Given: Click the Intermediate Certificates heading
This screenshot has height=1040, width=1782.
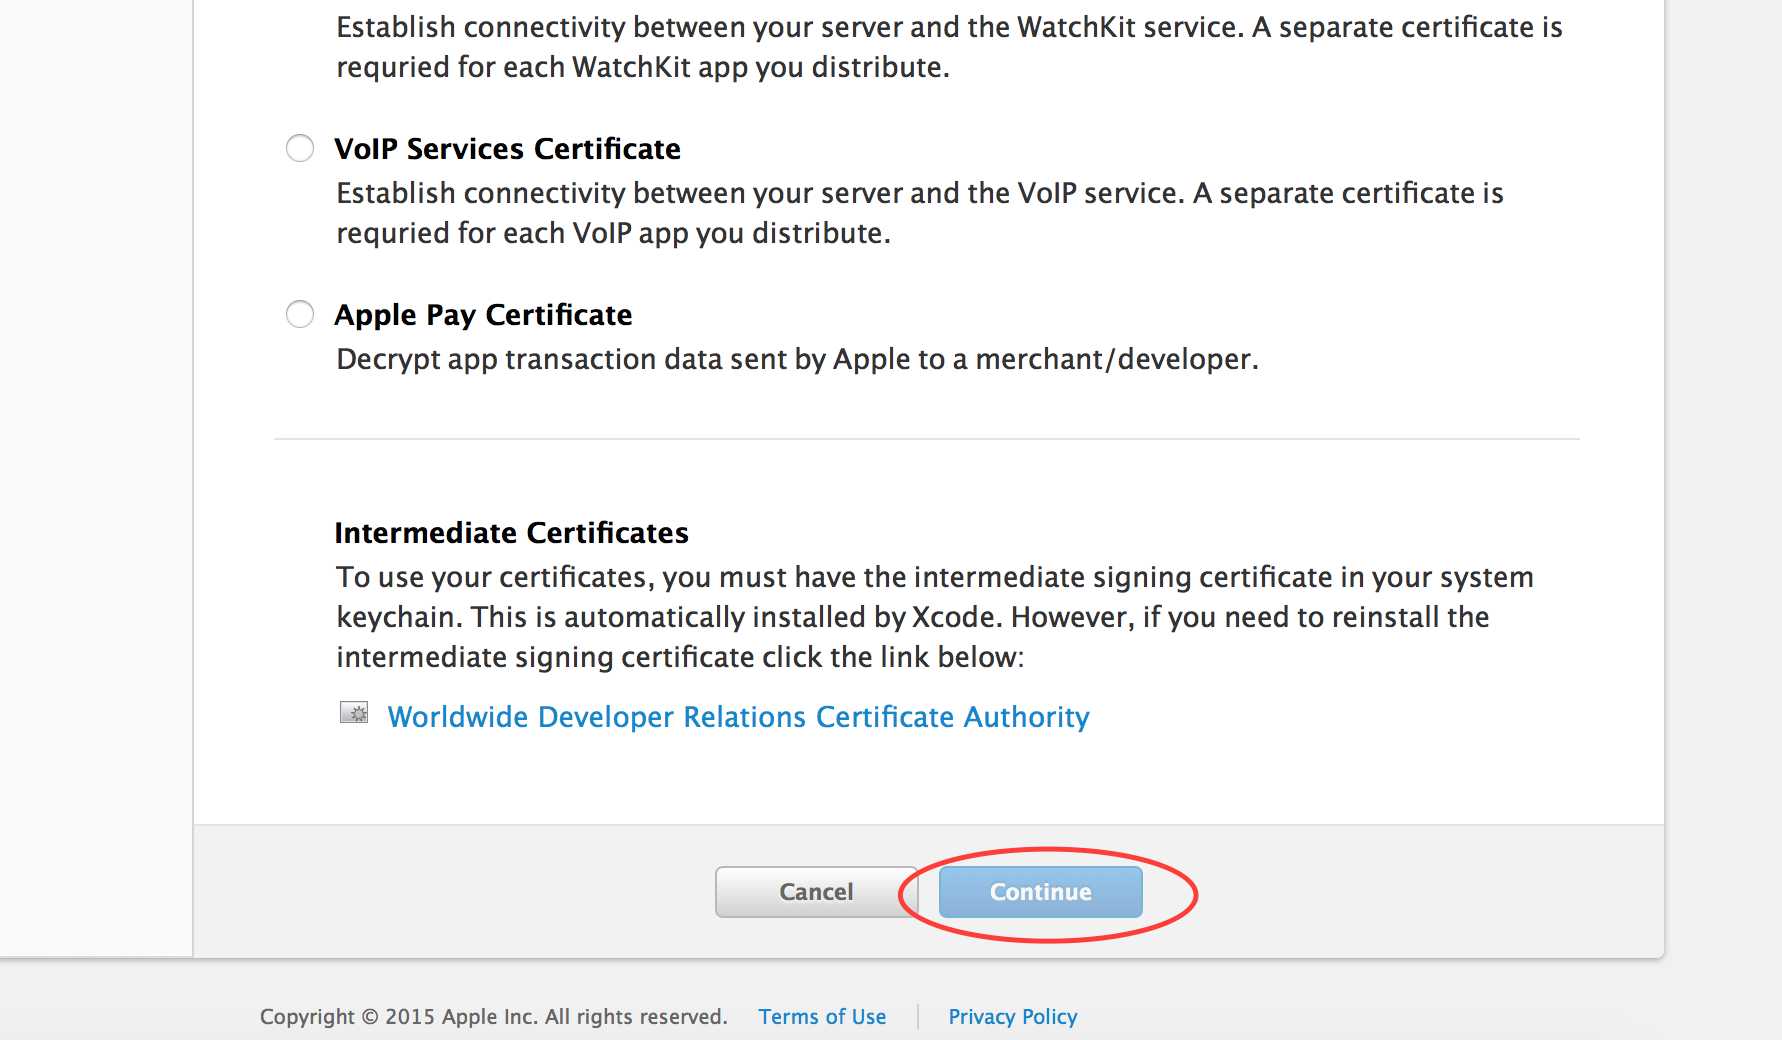Looking at the screenshot, I should pyautogui.click(x=511, y=533).
